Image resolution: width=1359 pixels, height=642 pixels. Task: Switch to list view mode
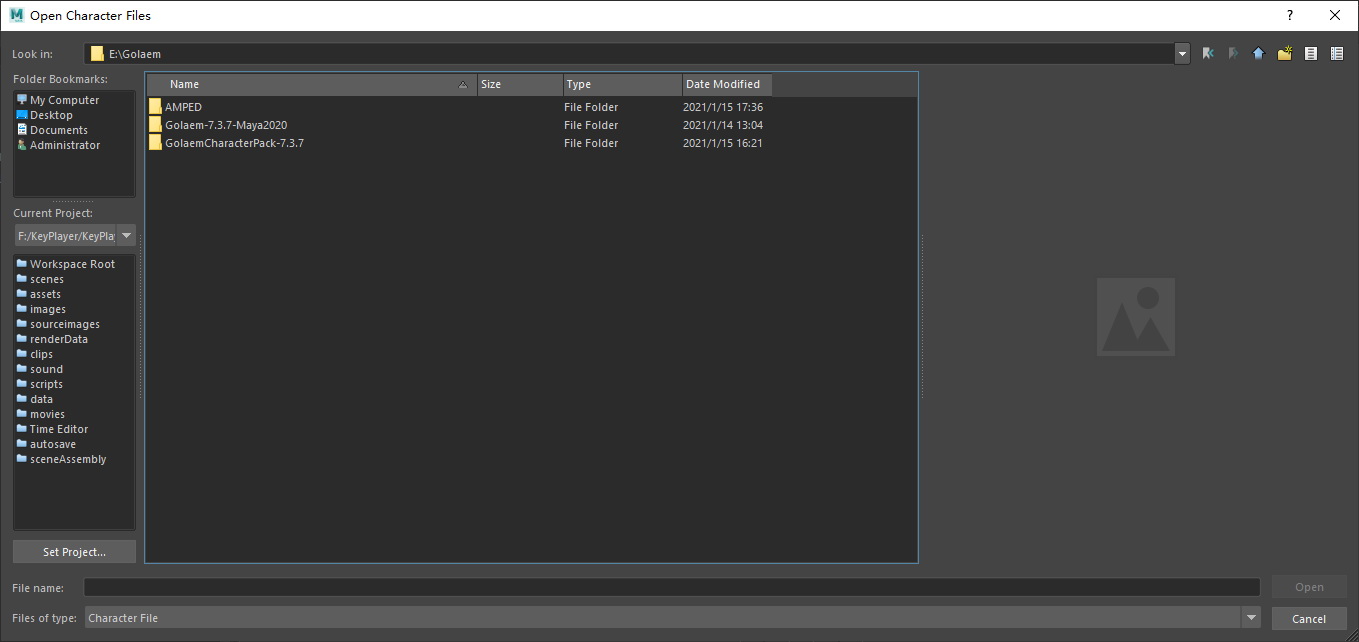click(1311, 54)
